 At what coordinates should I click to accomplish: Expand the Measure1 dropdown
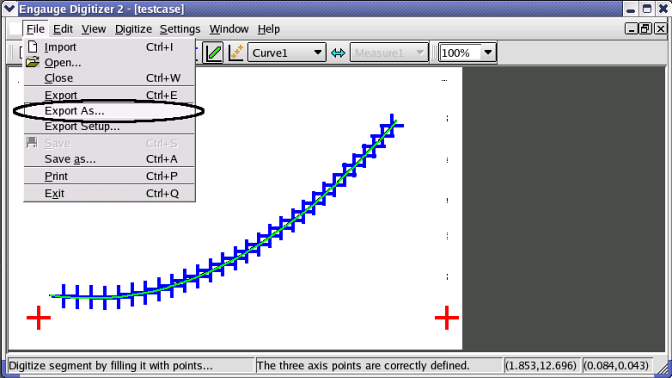(x=420, y=53)
